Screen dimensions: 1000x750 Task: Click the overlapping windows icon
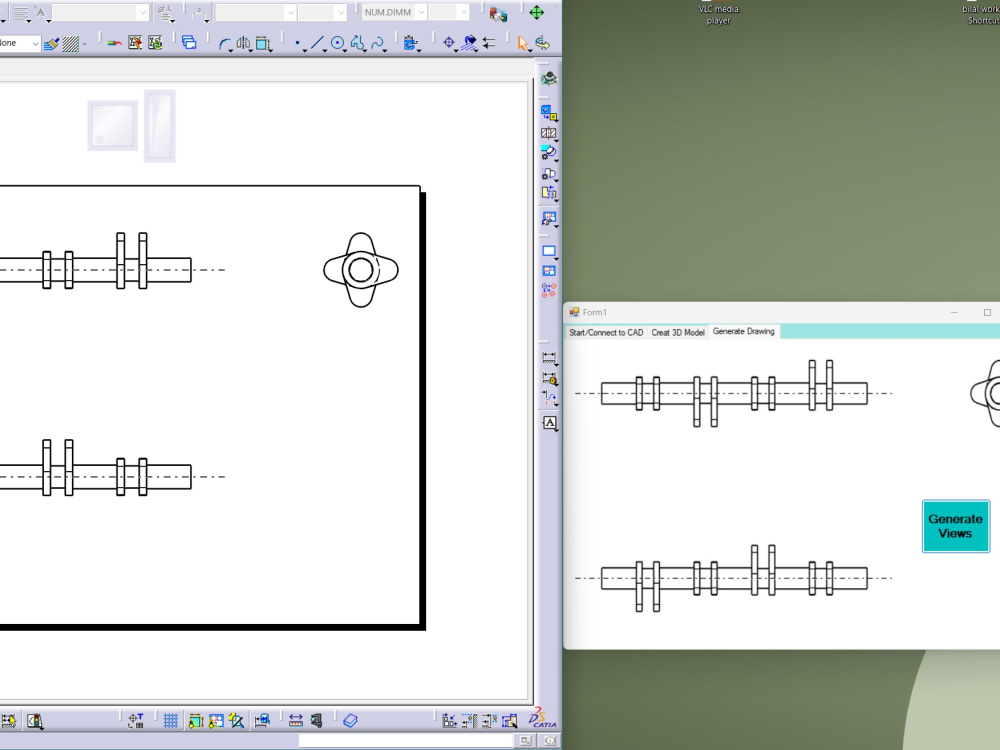pyautogui.click(x=189, y=43)
